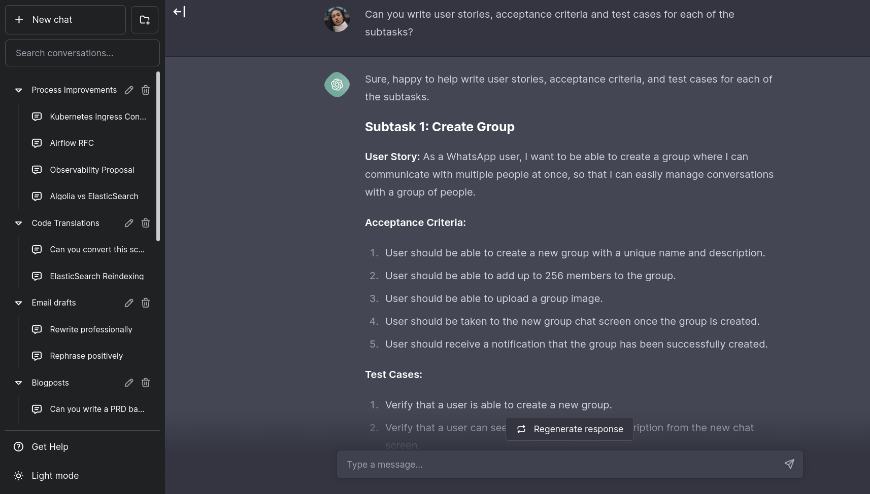
Task: Click the Type a message input box
Action: pos(560,464)
